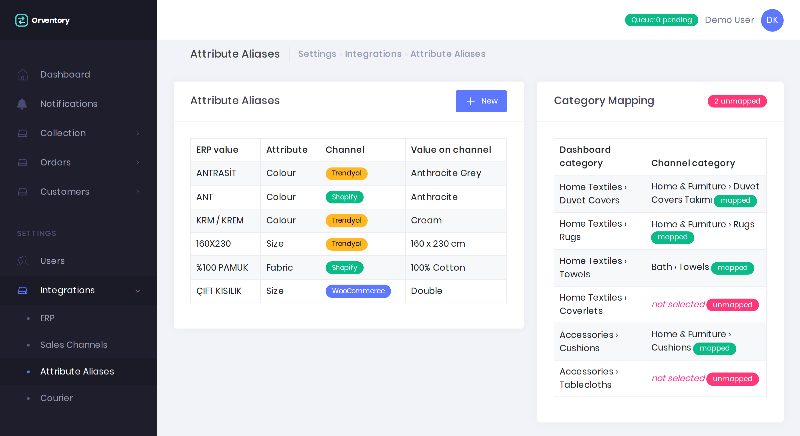Click the 160 x 230 cm value

tap(438, 244)
